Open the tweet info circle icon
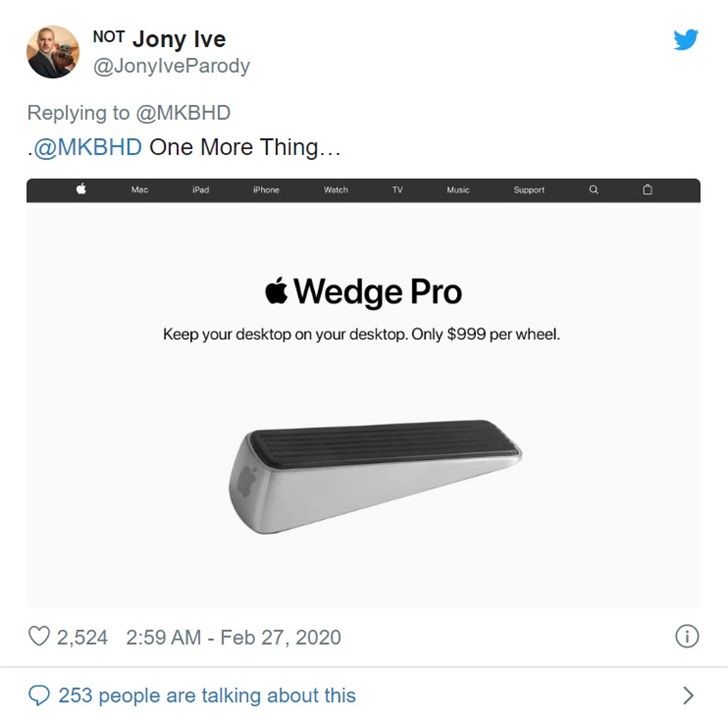The image size is (728, 720). click(x=687, y=636)
